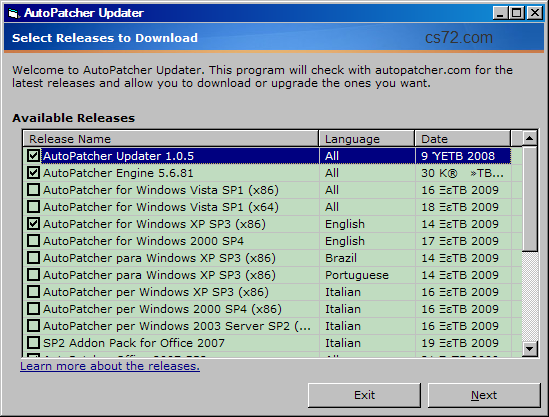This screenshot has height=417, width=549.
Task: Minimize the AutoPatcher Updater window
Action: 500,13
